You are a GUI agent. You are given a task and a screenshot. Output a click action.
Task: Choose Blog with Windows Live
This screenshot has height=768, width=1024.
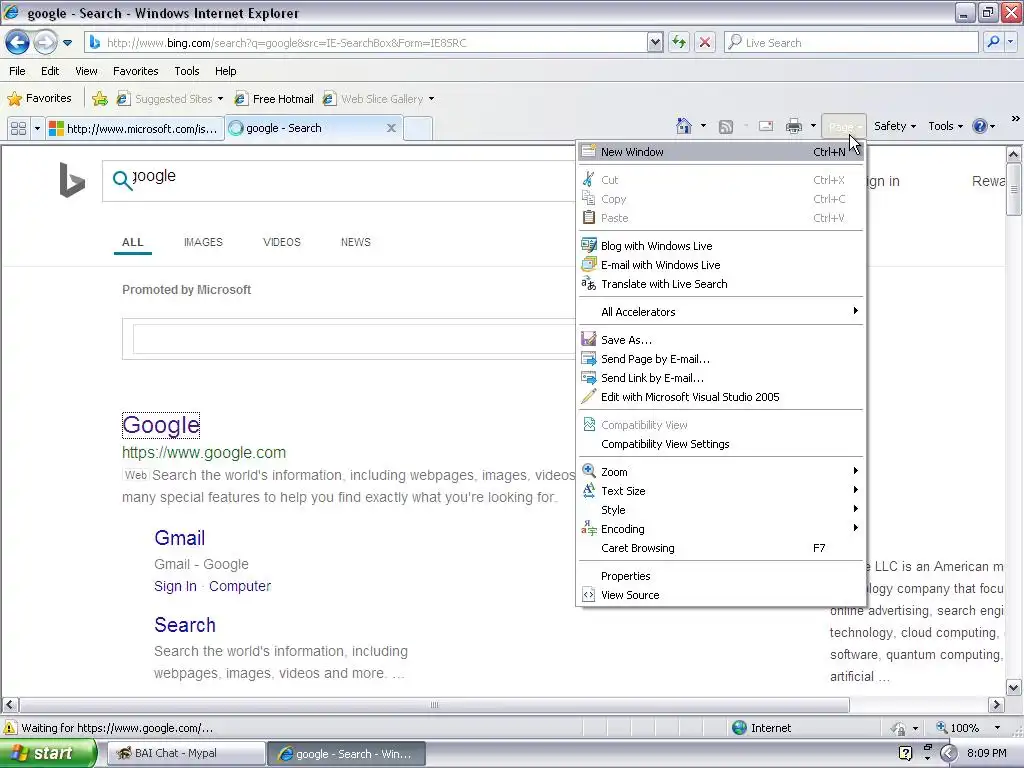point(720,246)
